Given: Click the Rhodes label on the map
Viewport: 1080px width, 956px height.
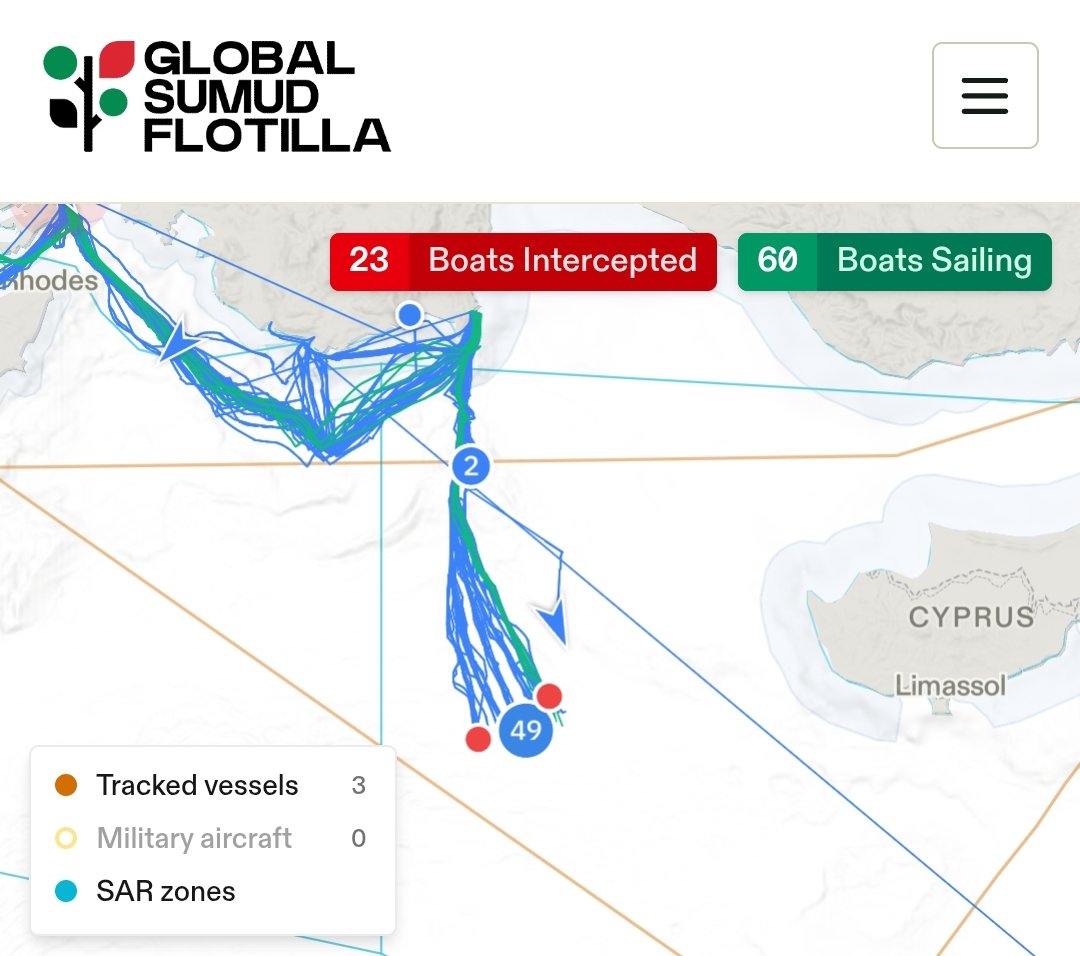Looking at the screenshot, I should [x=49, y=281].
